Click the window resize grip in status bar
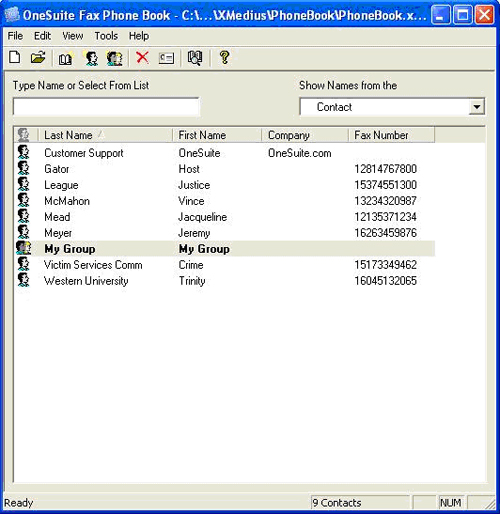Viewport: 500px width, 514px height. click(489, 503)
